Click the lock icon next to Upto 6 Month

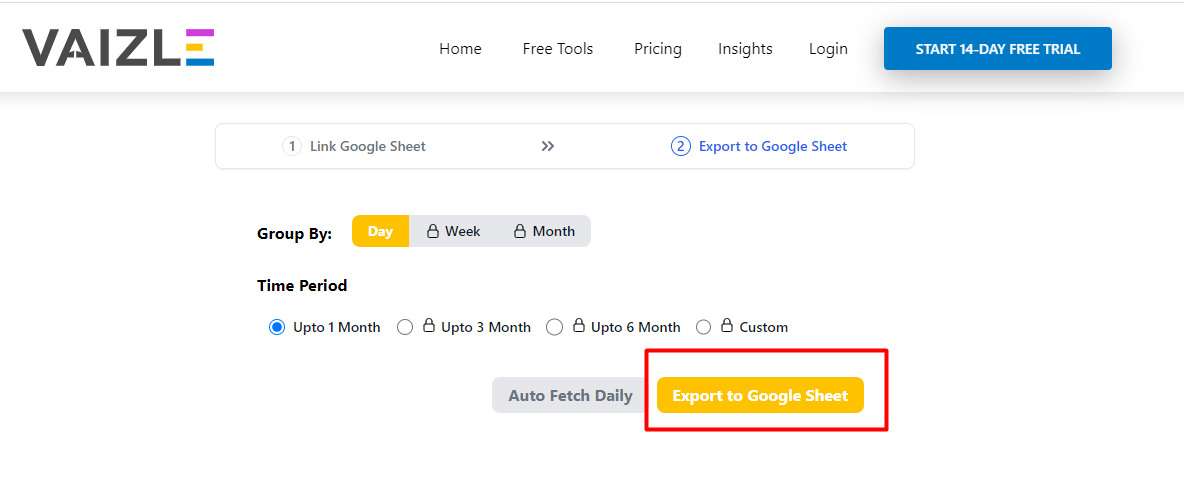tap(578, 326)
